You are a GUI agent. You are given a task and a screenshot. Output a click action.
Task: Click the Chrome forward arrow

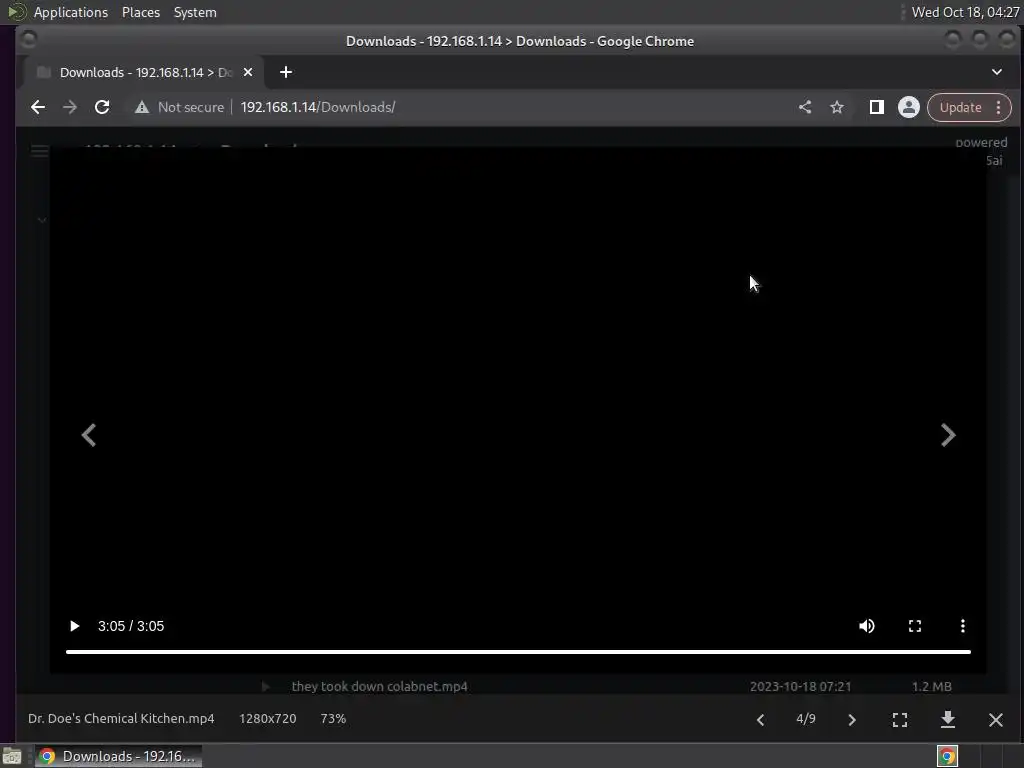click(70, 107)
